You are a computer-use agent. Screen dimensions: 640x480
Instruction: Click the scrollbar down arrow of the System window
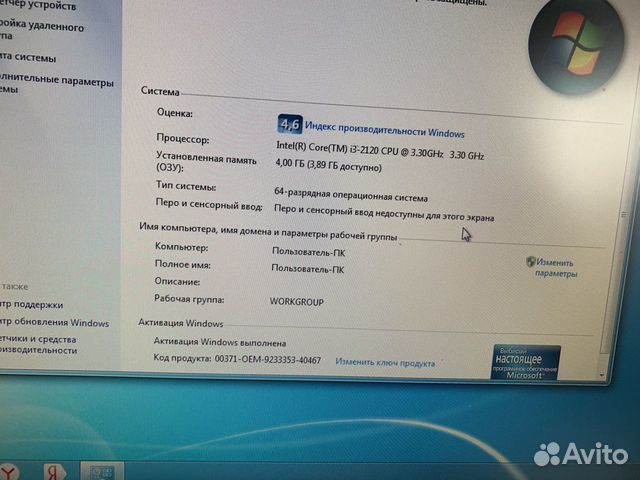[x=602, y=375]
